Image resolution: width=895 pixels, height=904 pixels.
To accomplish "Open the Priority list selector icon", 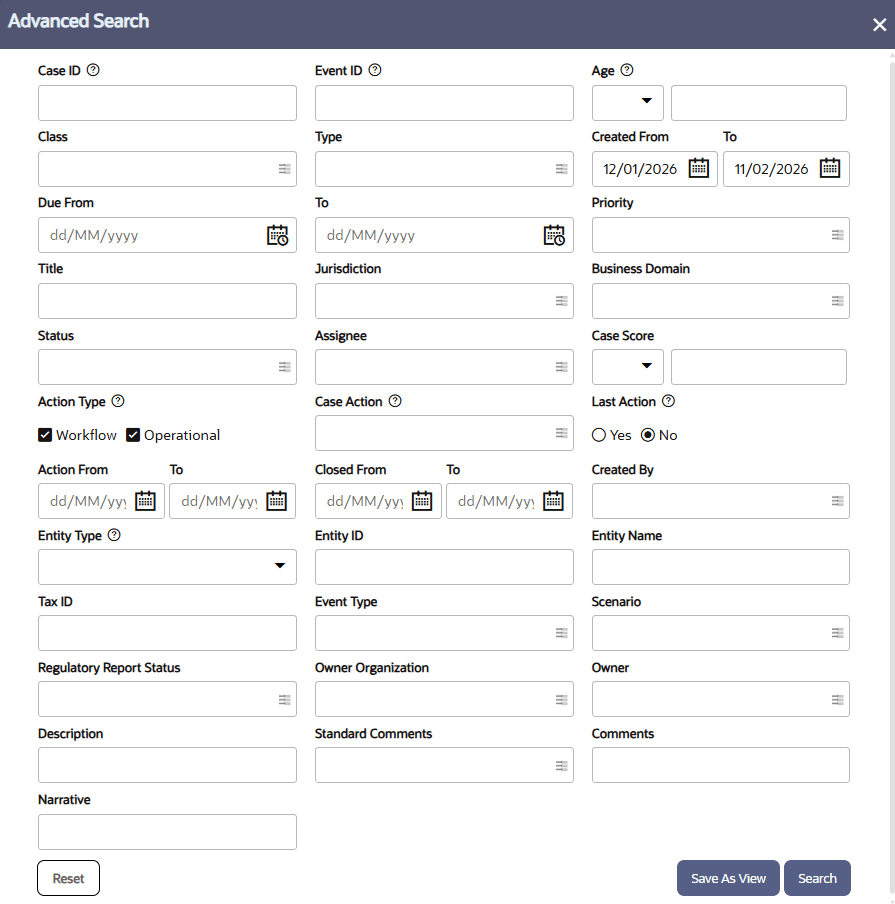I will (x=837, y=235).
